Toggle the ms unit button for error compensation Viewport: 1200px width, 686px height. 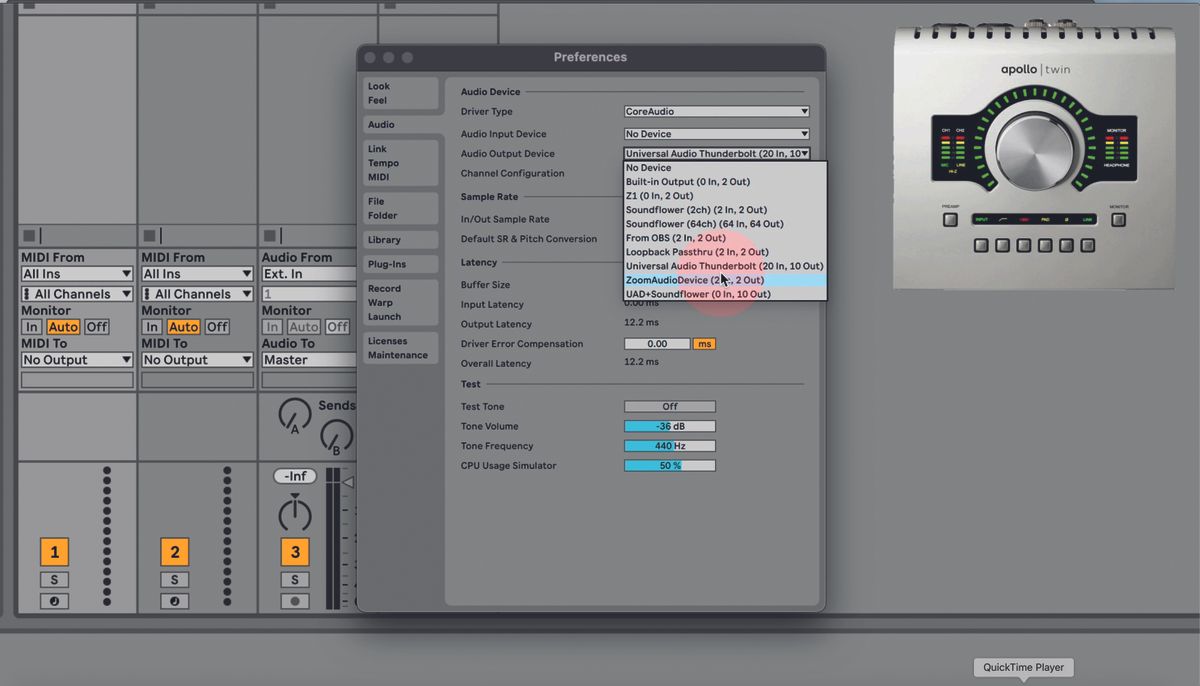pyautogui.click(x=704, y=344)
